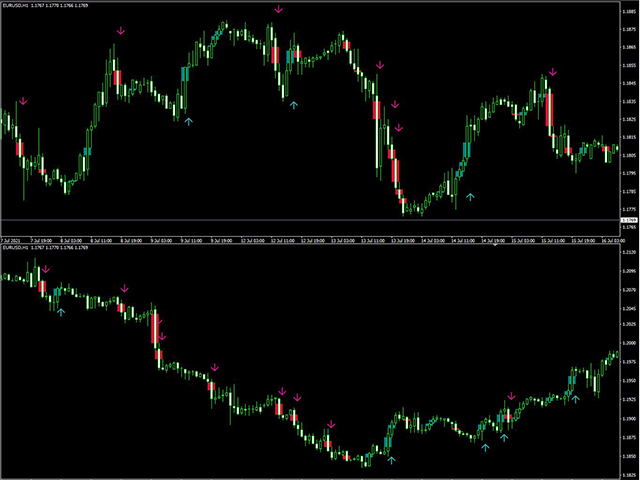
Task: Click the 8 Jul 11:00 time label
Action: pyautogui.click(x=100, y=241)
